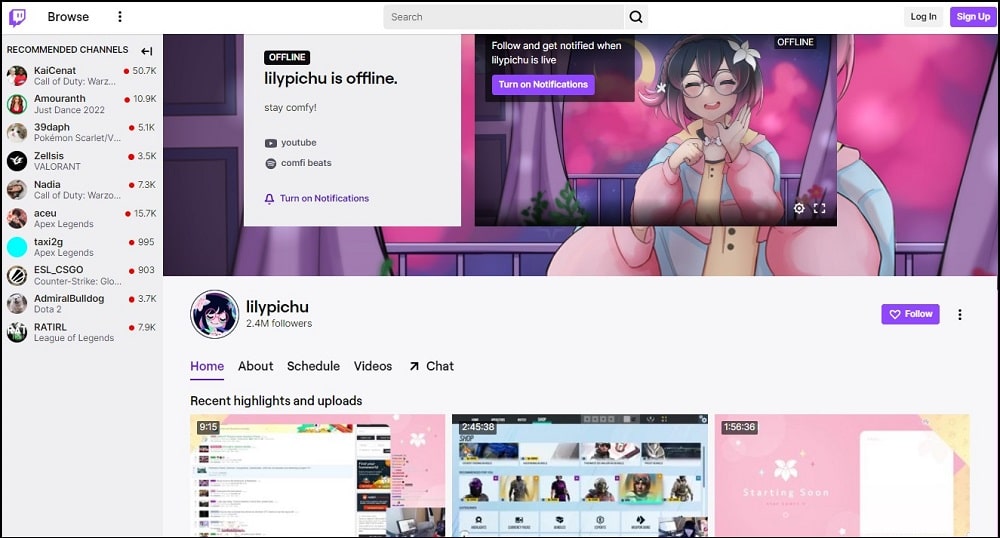Click the Amouranth channel name
The image size is (1000, 538).
tap(59, 99)
